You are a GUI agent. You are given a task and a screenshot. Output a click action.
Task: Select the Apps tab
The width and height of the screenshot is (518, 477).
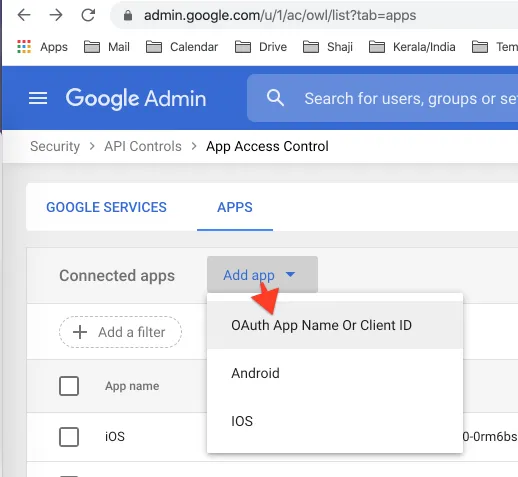[235, 207]
